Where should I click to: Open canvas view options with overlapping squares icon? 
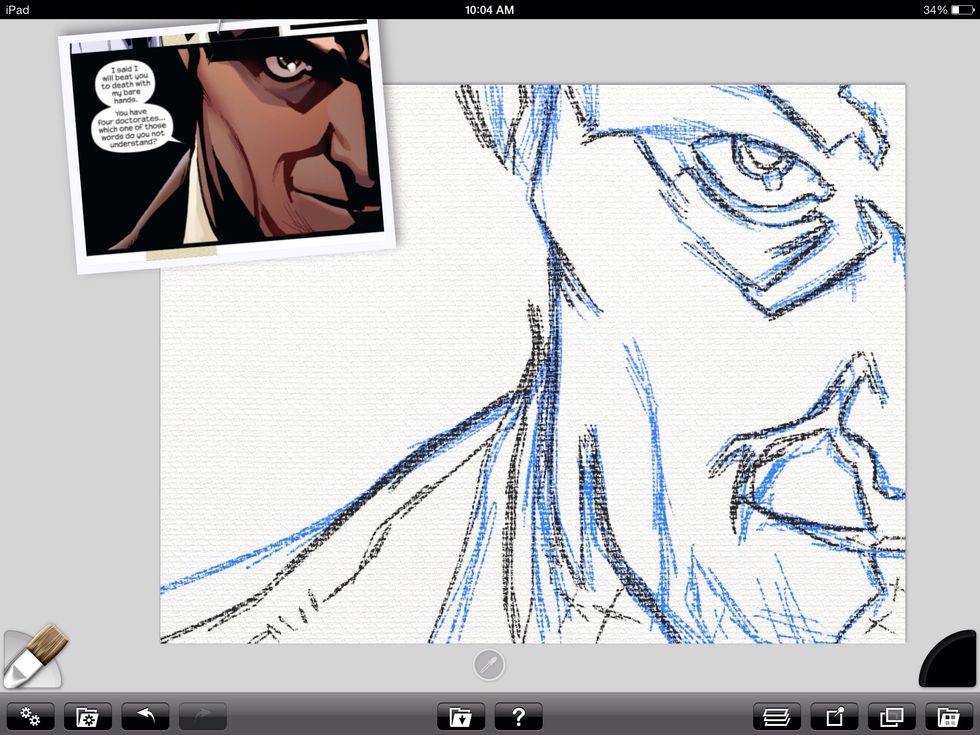[891, 716]
